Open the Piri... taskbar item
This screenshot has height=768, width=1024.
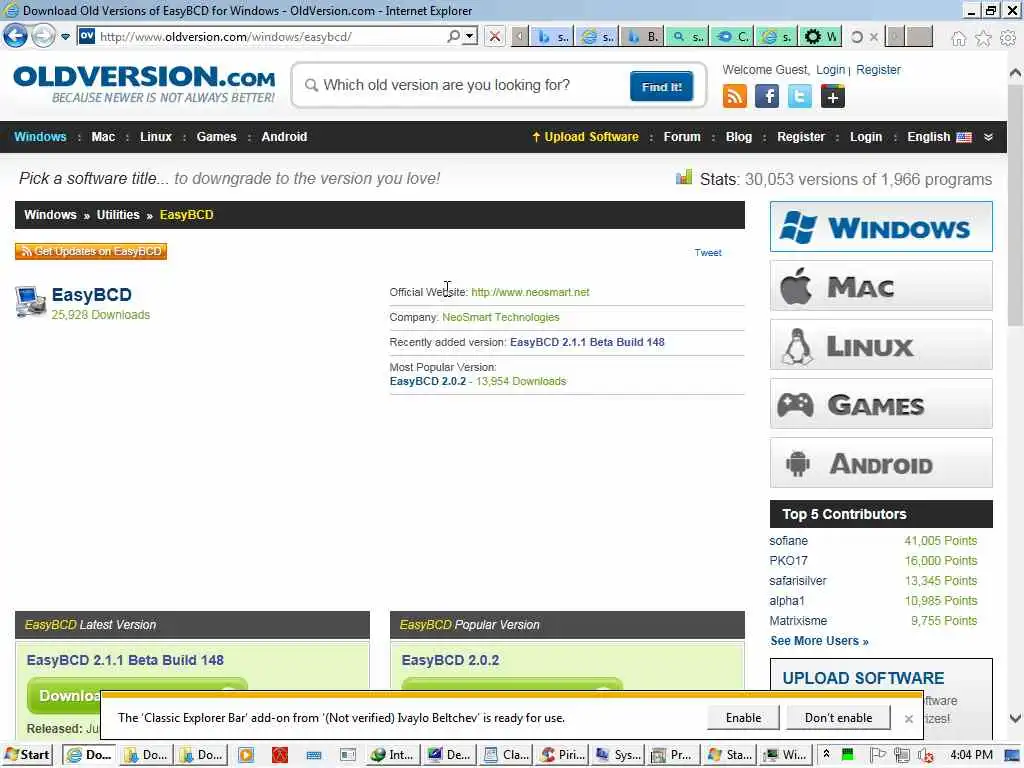(x=563, y=755)
